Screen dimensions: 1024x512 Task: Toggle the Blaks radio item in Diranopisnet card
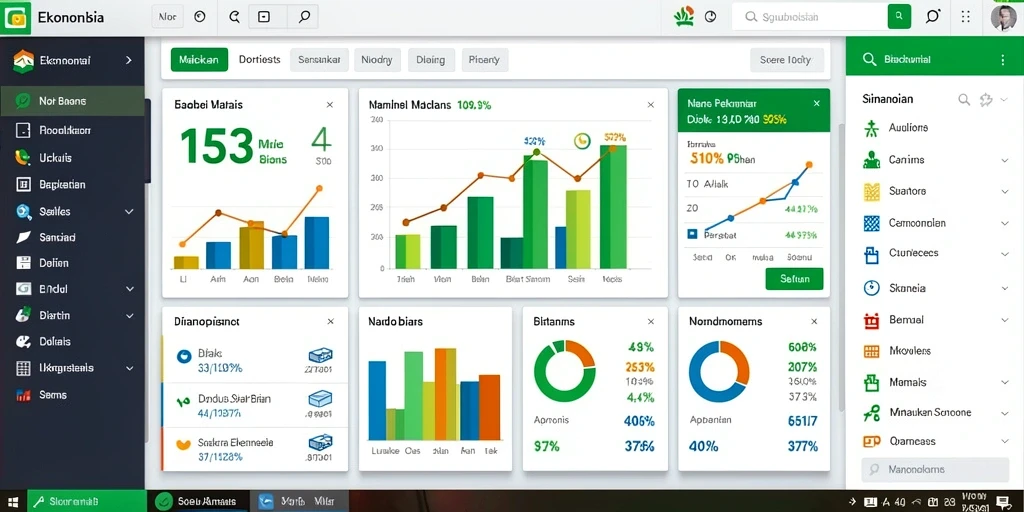[184, 356]
